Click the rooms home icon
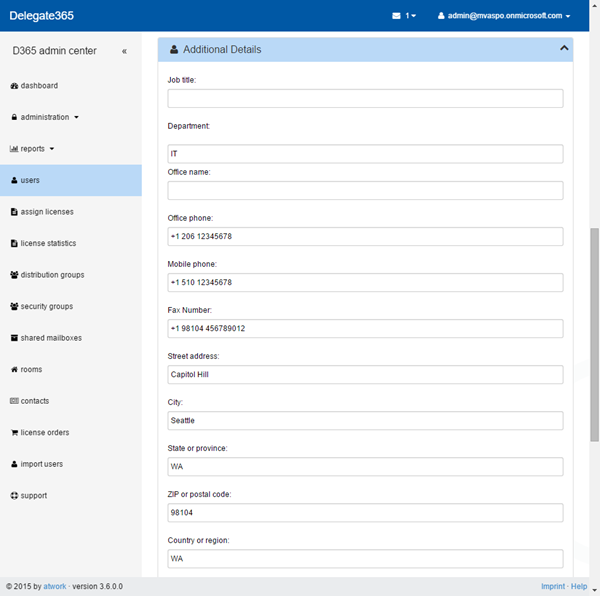This screenshot has width=600, height=596. click(14, 370)
